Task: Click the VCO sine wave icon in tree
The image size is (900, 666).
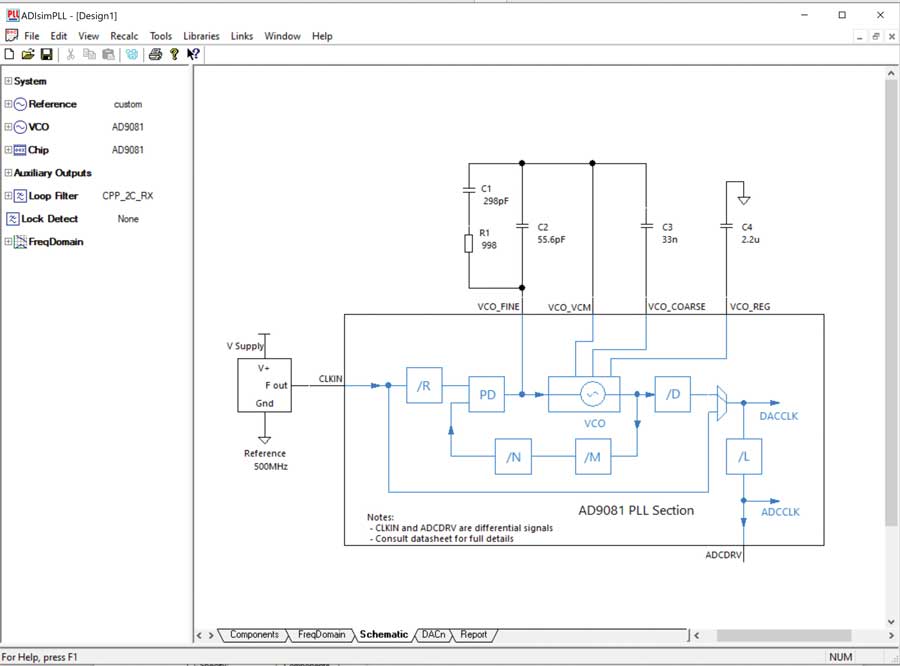Action: pos(20,127)
